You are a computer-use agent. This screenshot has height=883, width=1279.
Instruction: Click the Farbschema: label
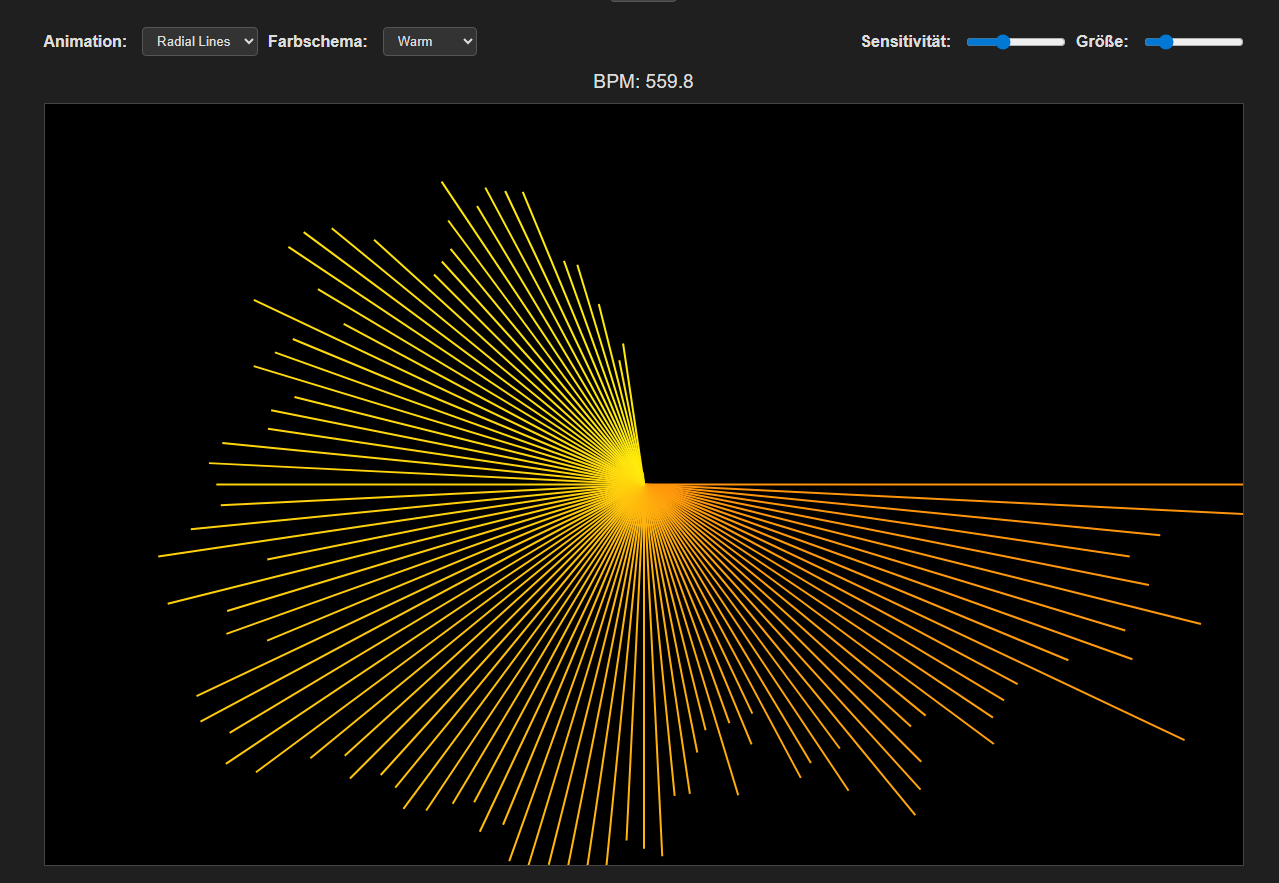click(318, 41)
